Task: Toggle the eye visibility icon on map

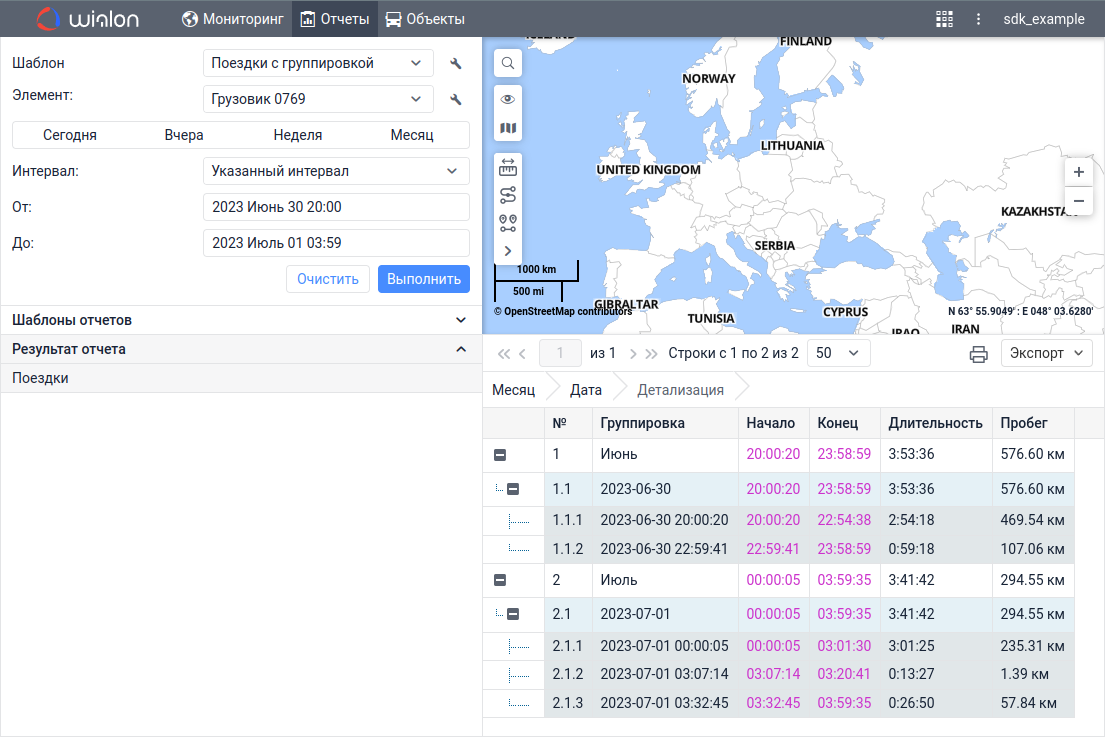Action: 508,99
